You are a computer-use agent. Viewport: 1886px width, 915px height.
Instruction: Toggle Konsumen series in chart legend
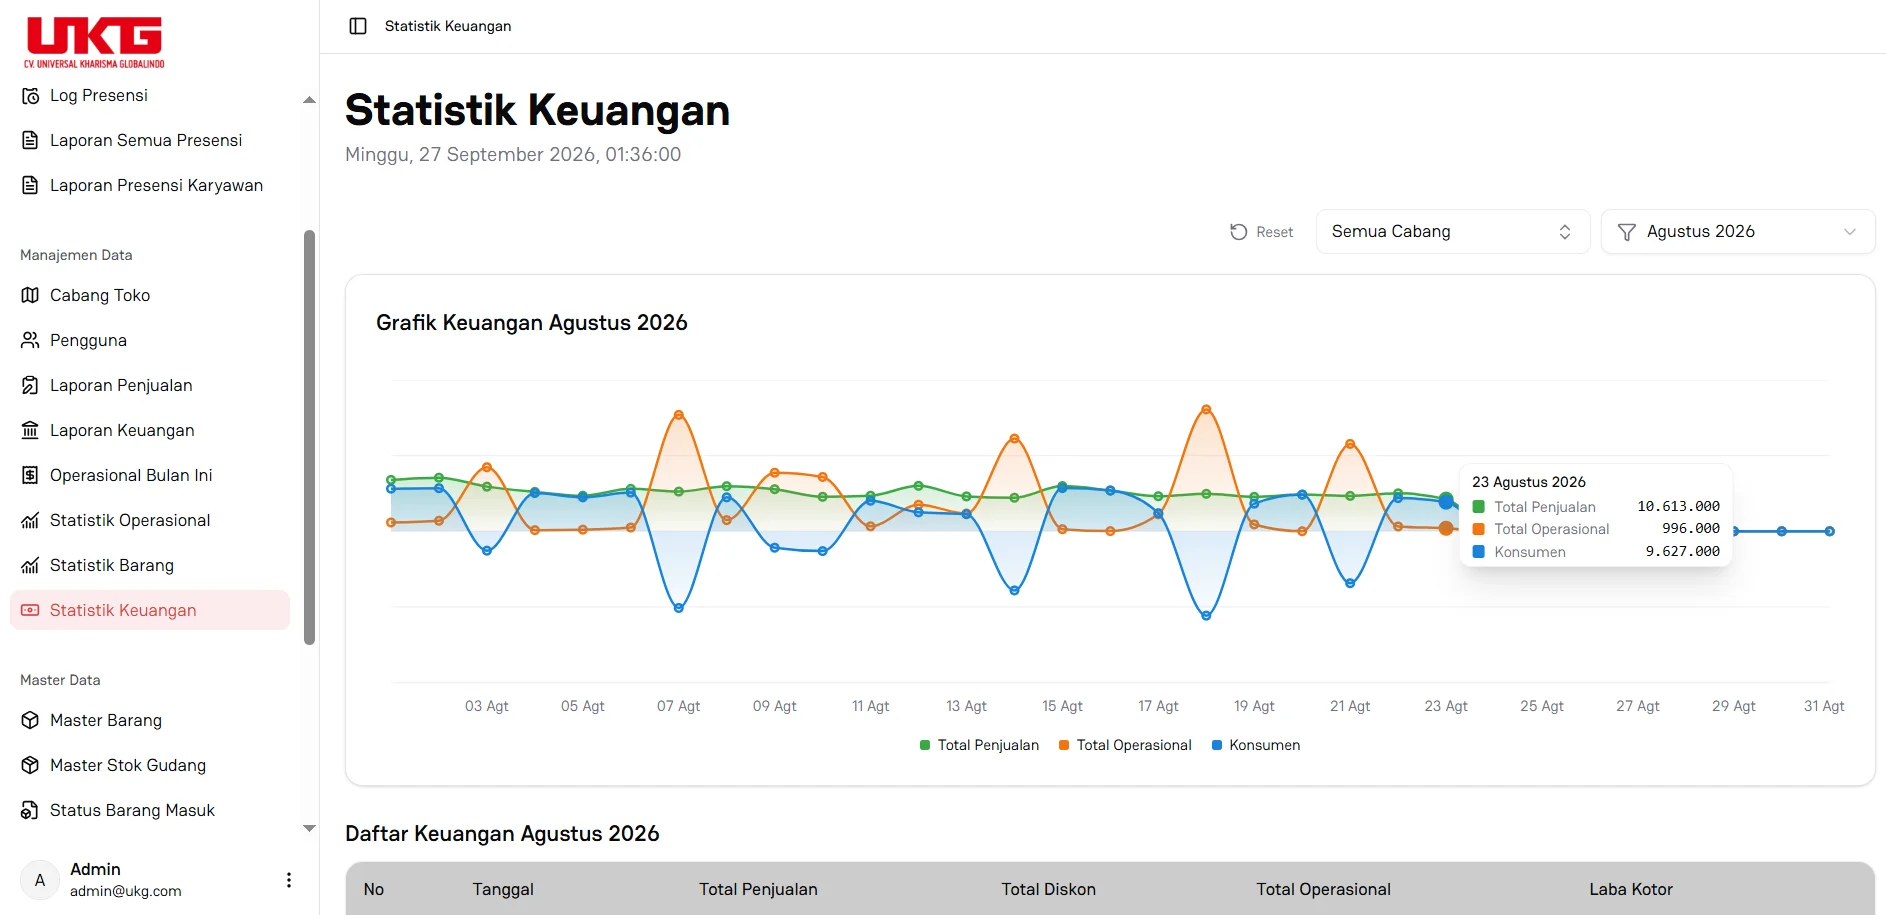(1256, 745)
